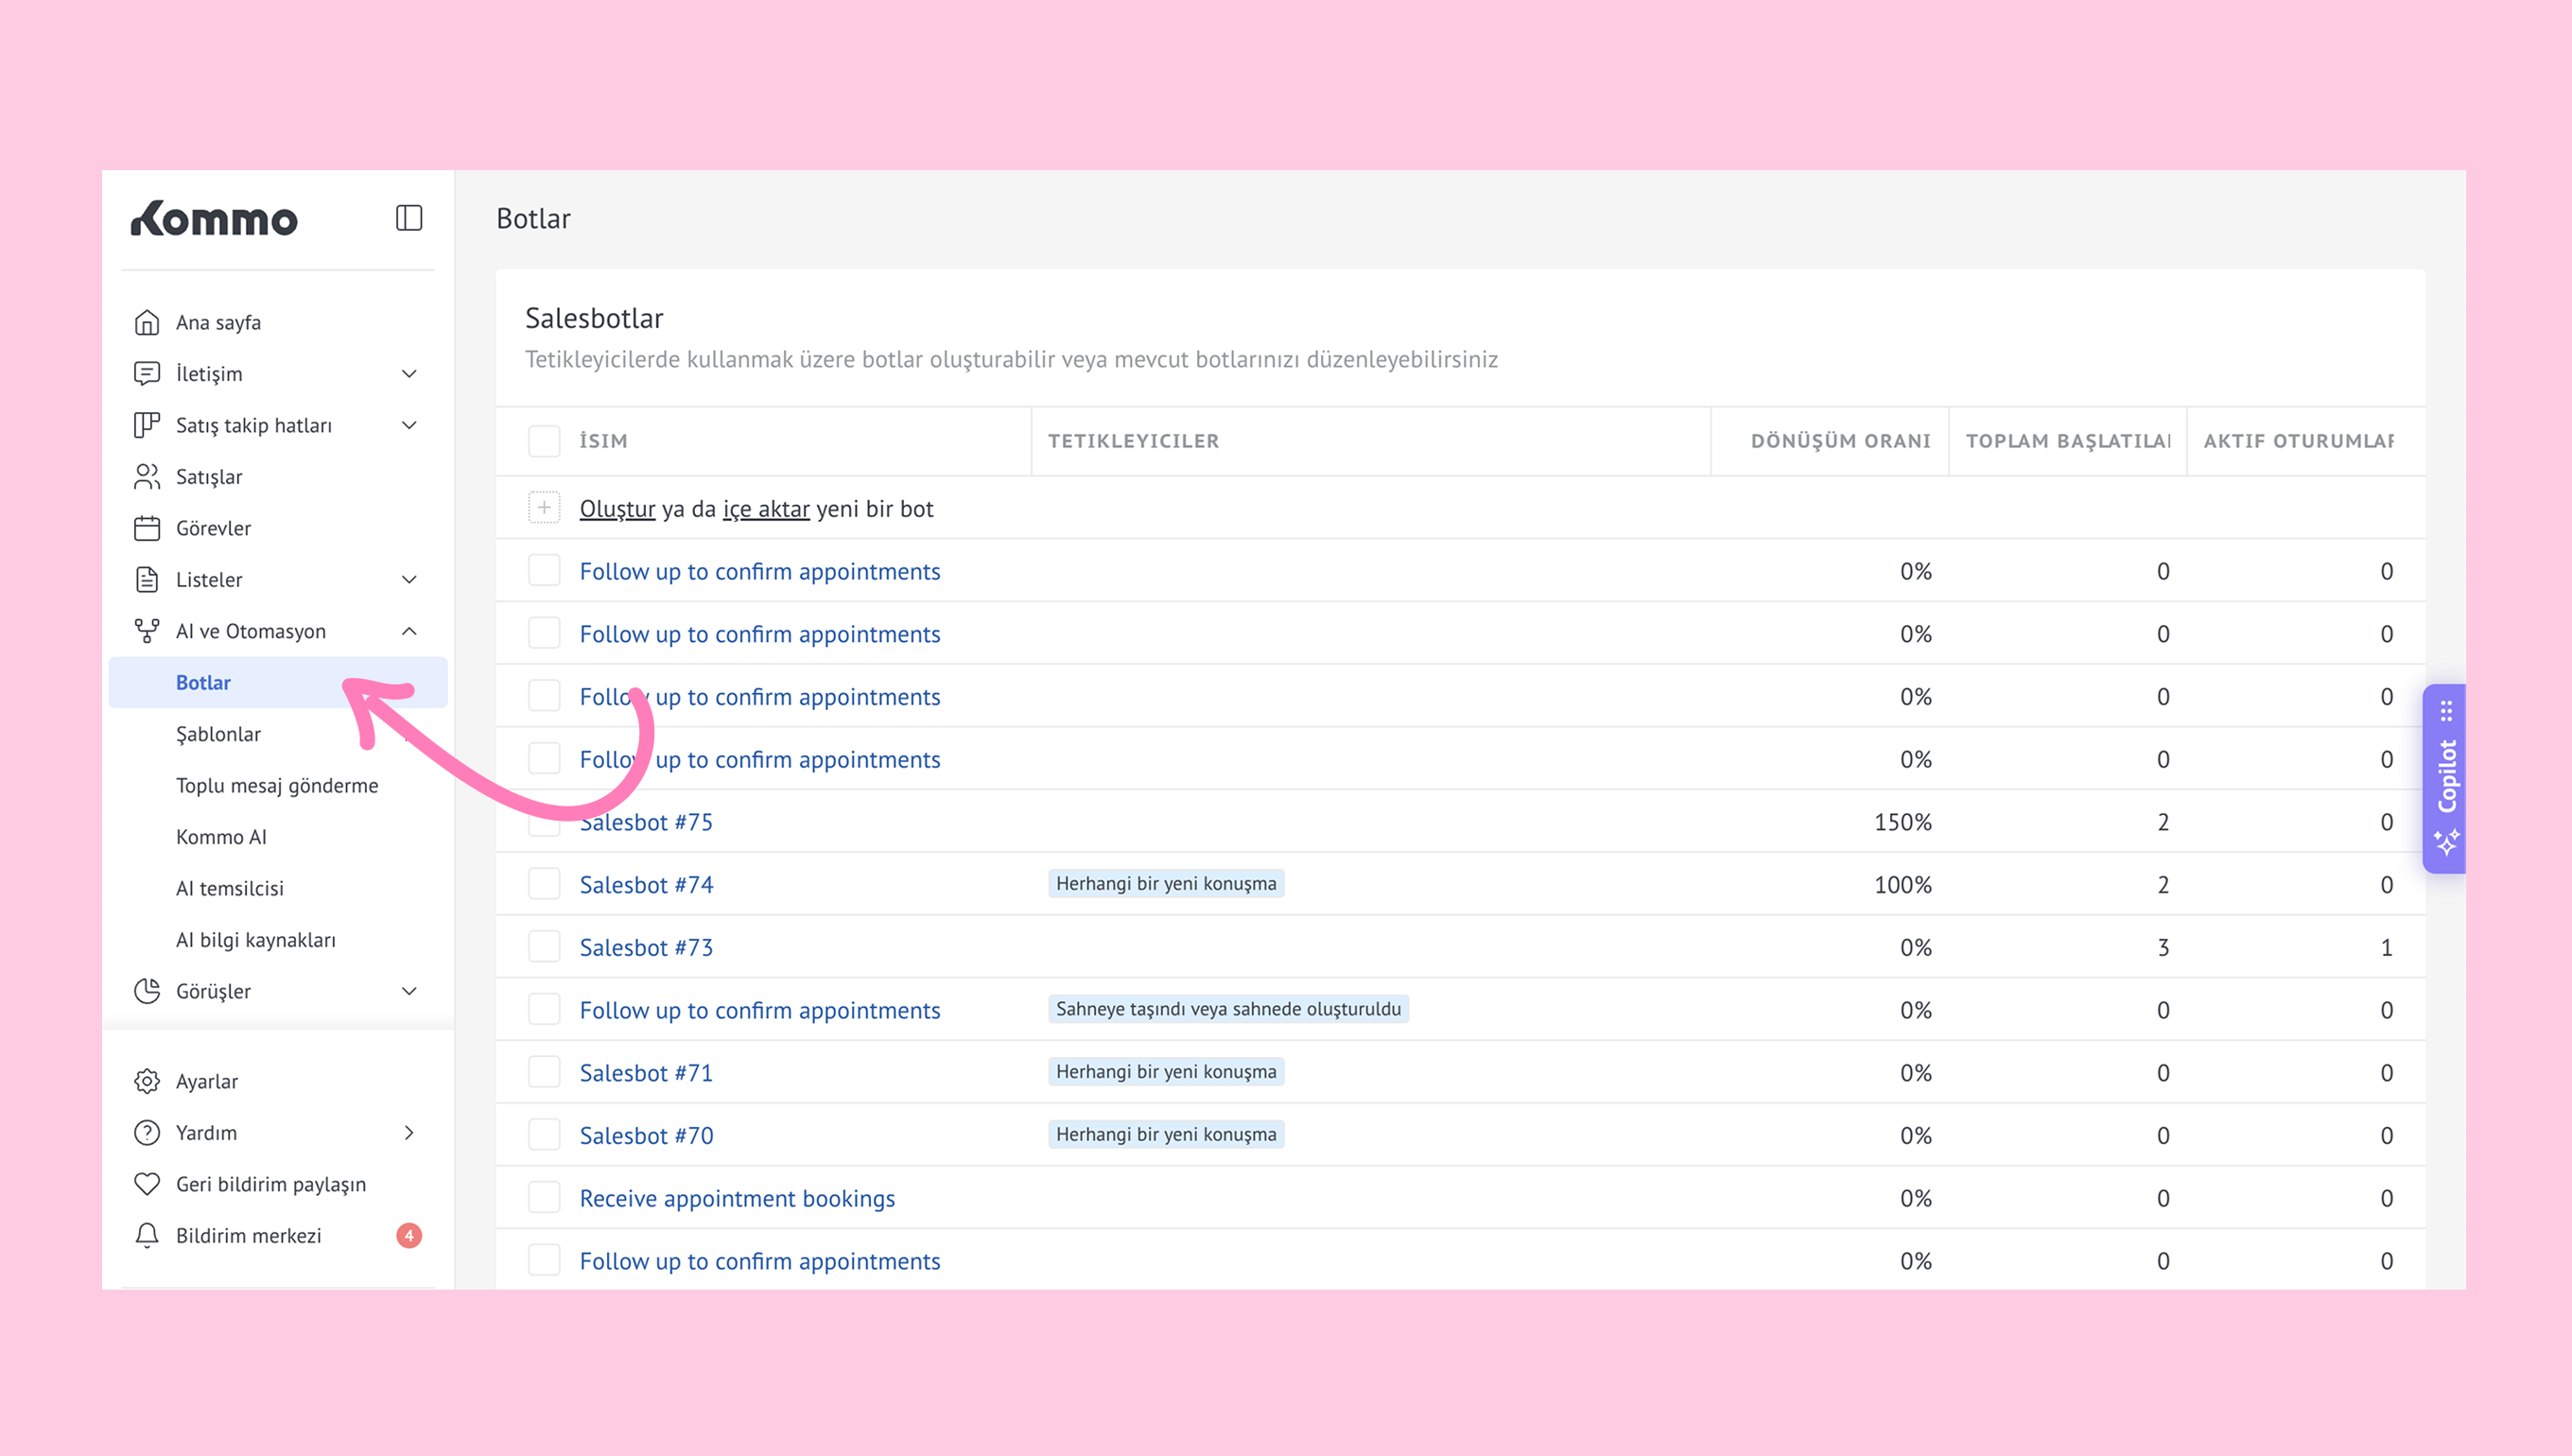Expand the Listeler section chevron
The image size is (2572, 1456).
click(409, 580)
